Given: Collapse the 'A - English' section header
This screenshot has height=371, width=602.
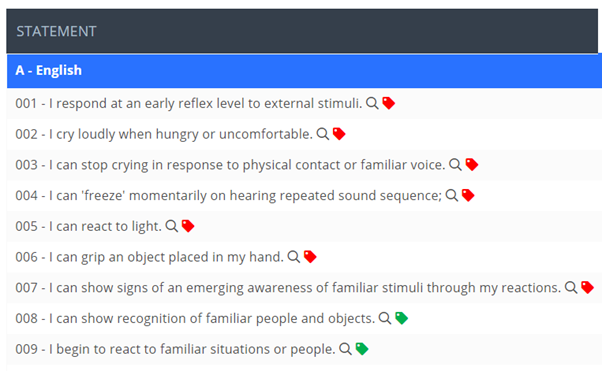Looking at the screenshot, I should tap(304, 71).
